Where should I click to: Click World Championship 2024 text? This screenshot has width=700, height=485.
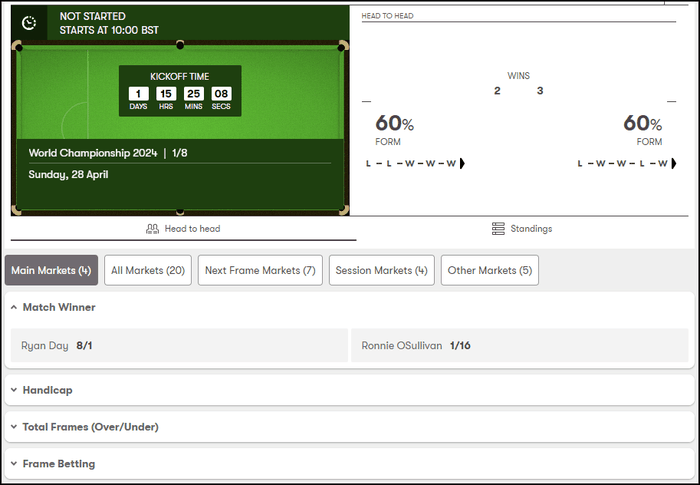pos(93,153)
